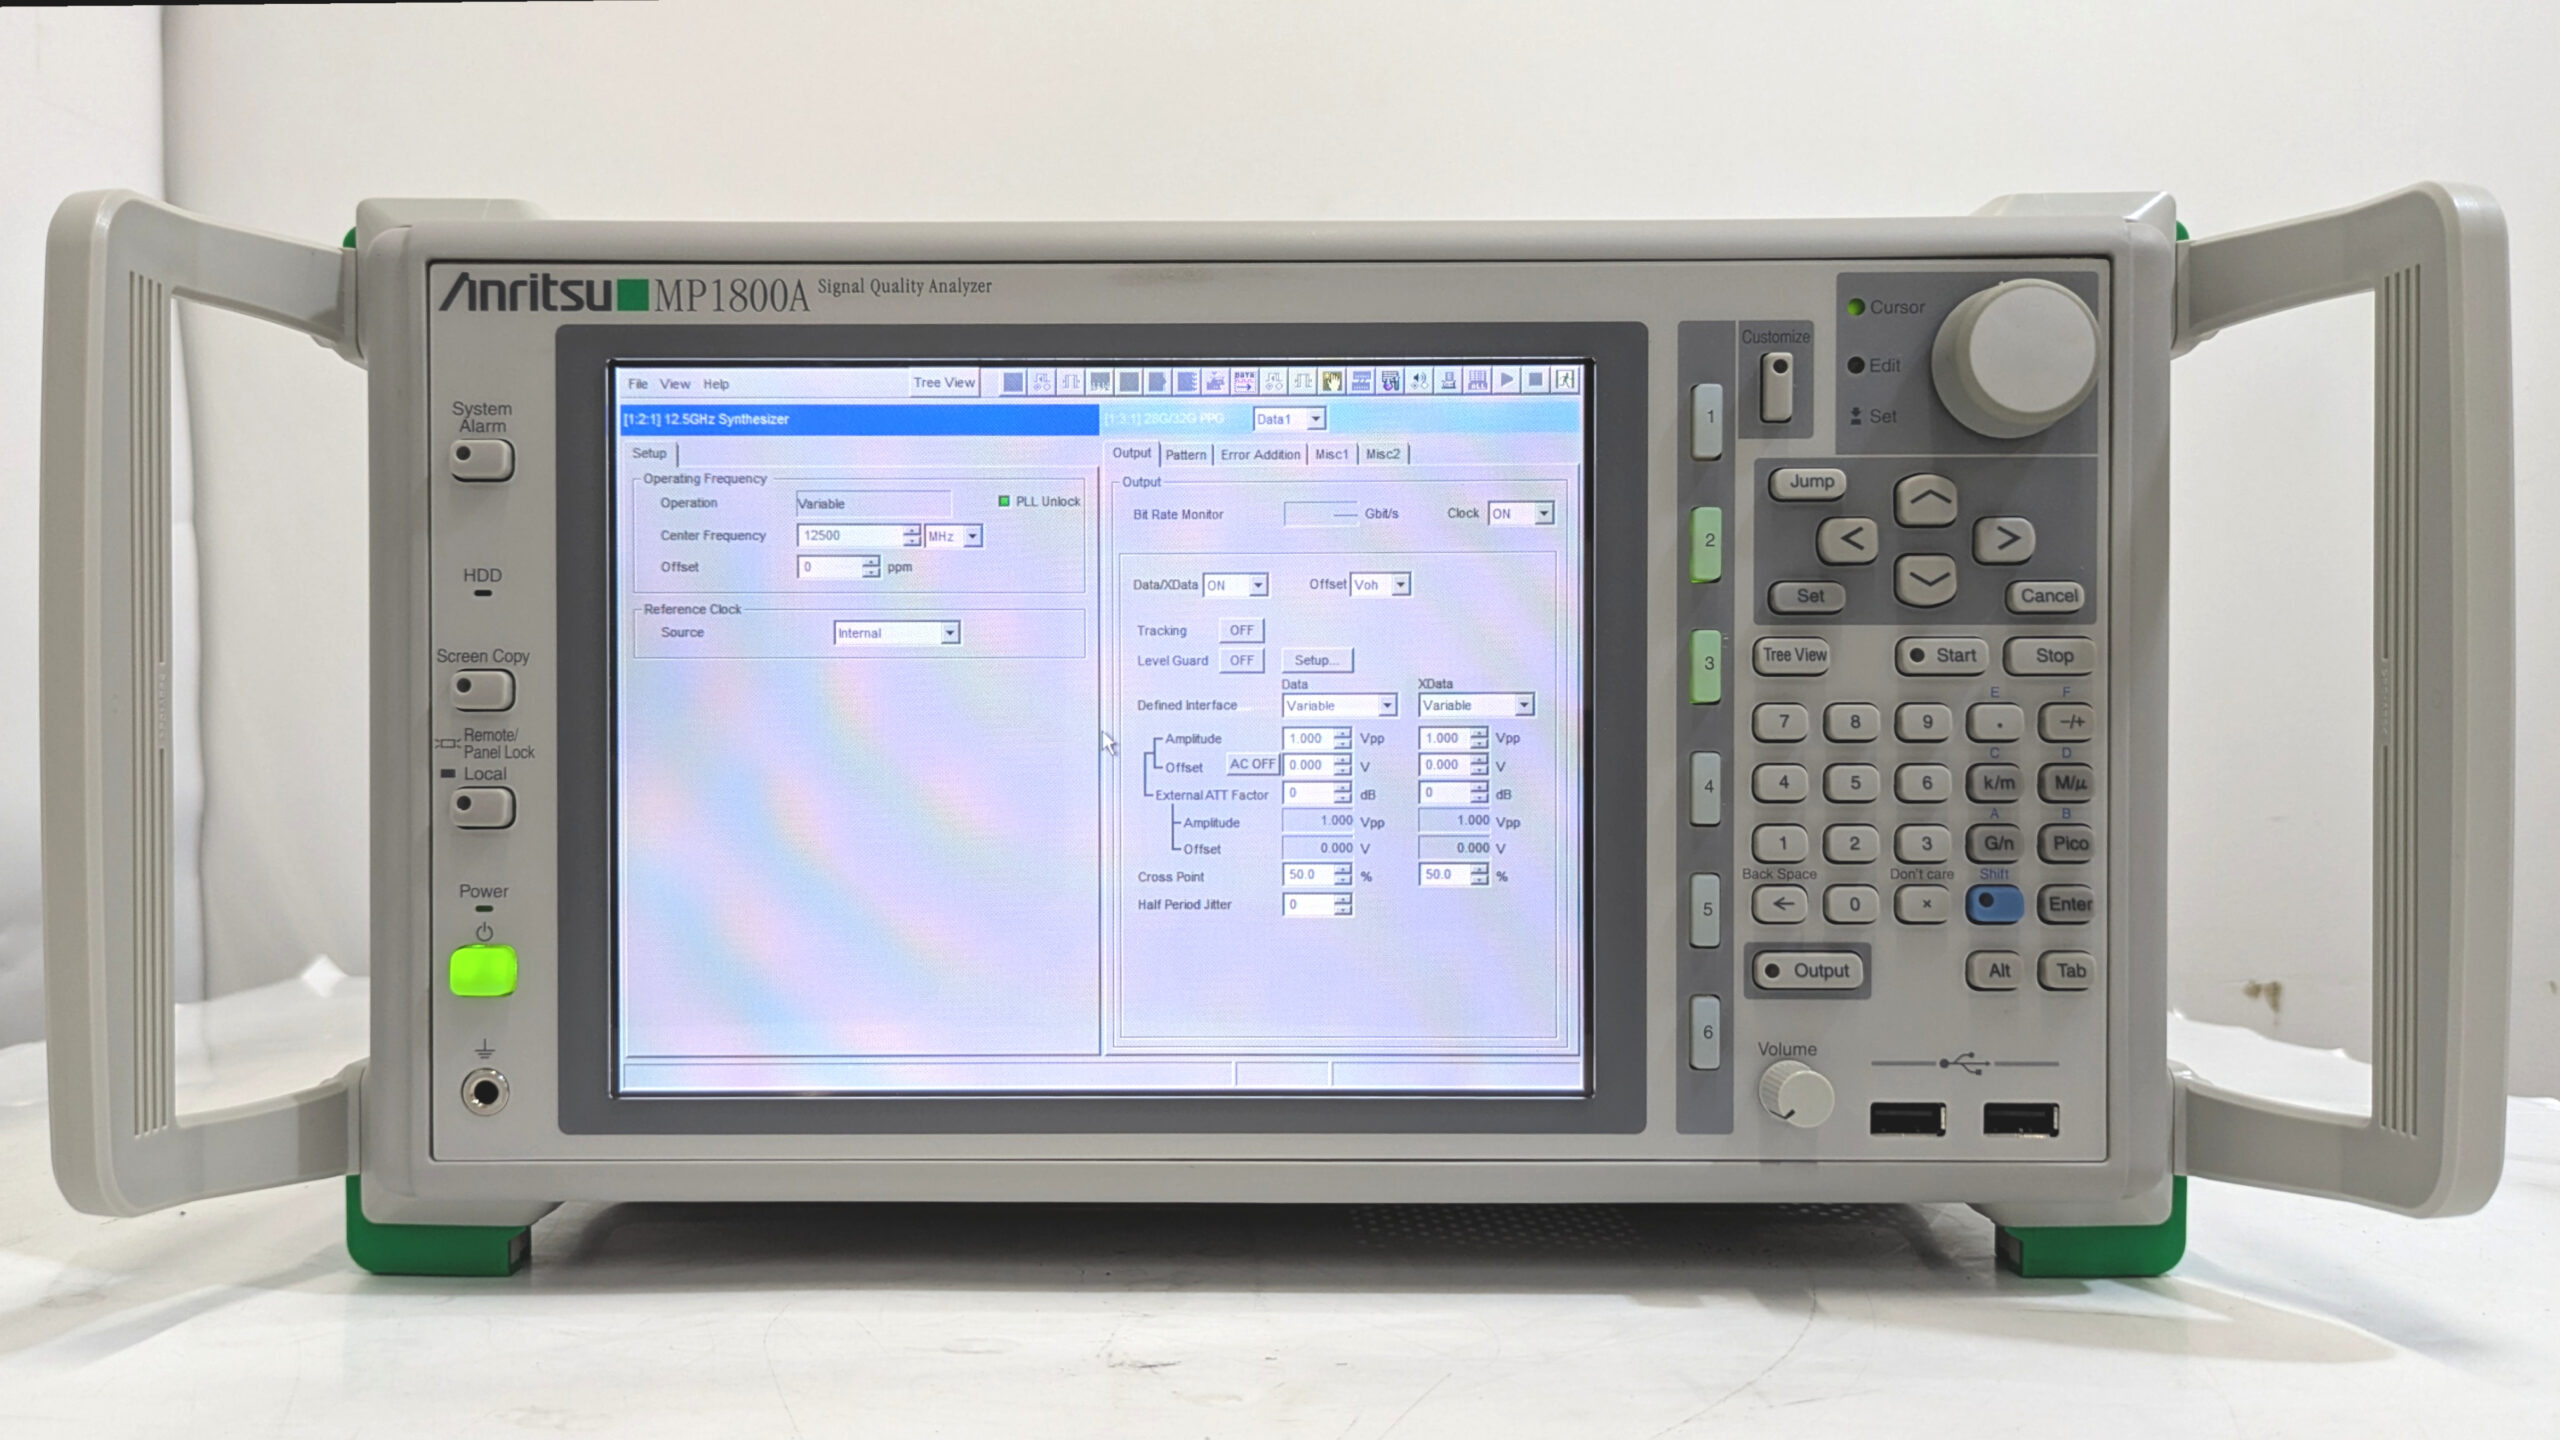Open the Data/XData ON dropdown
This screenshot has height=1440, width=2560.
(x=1235, y=585)
